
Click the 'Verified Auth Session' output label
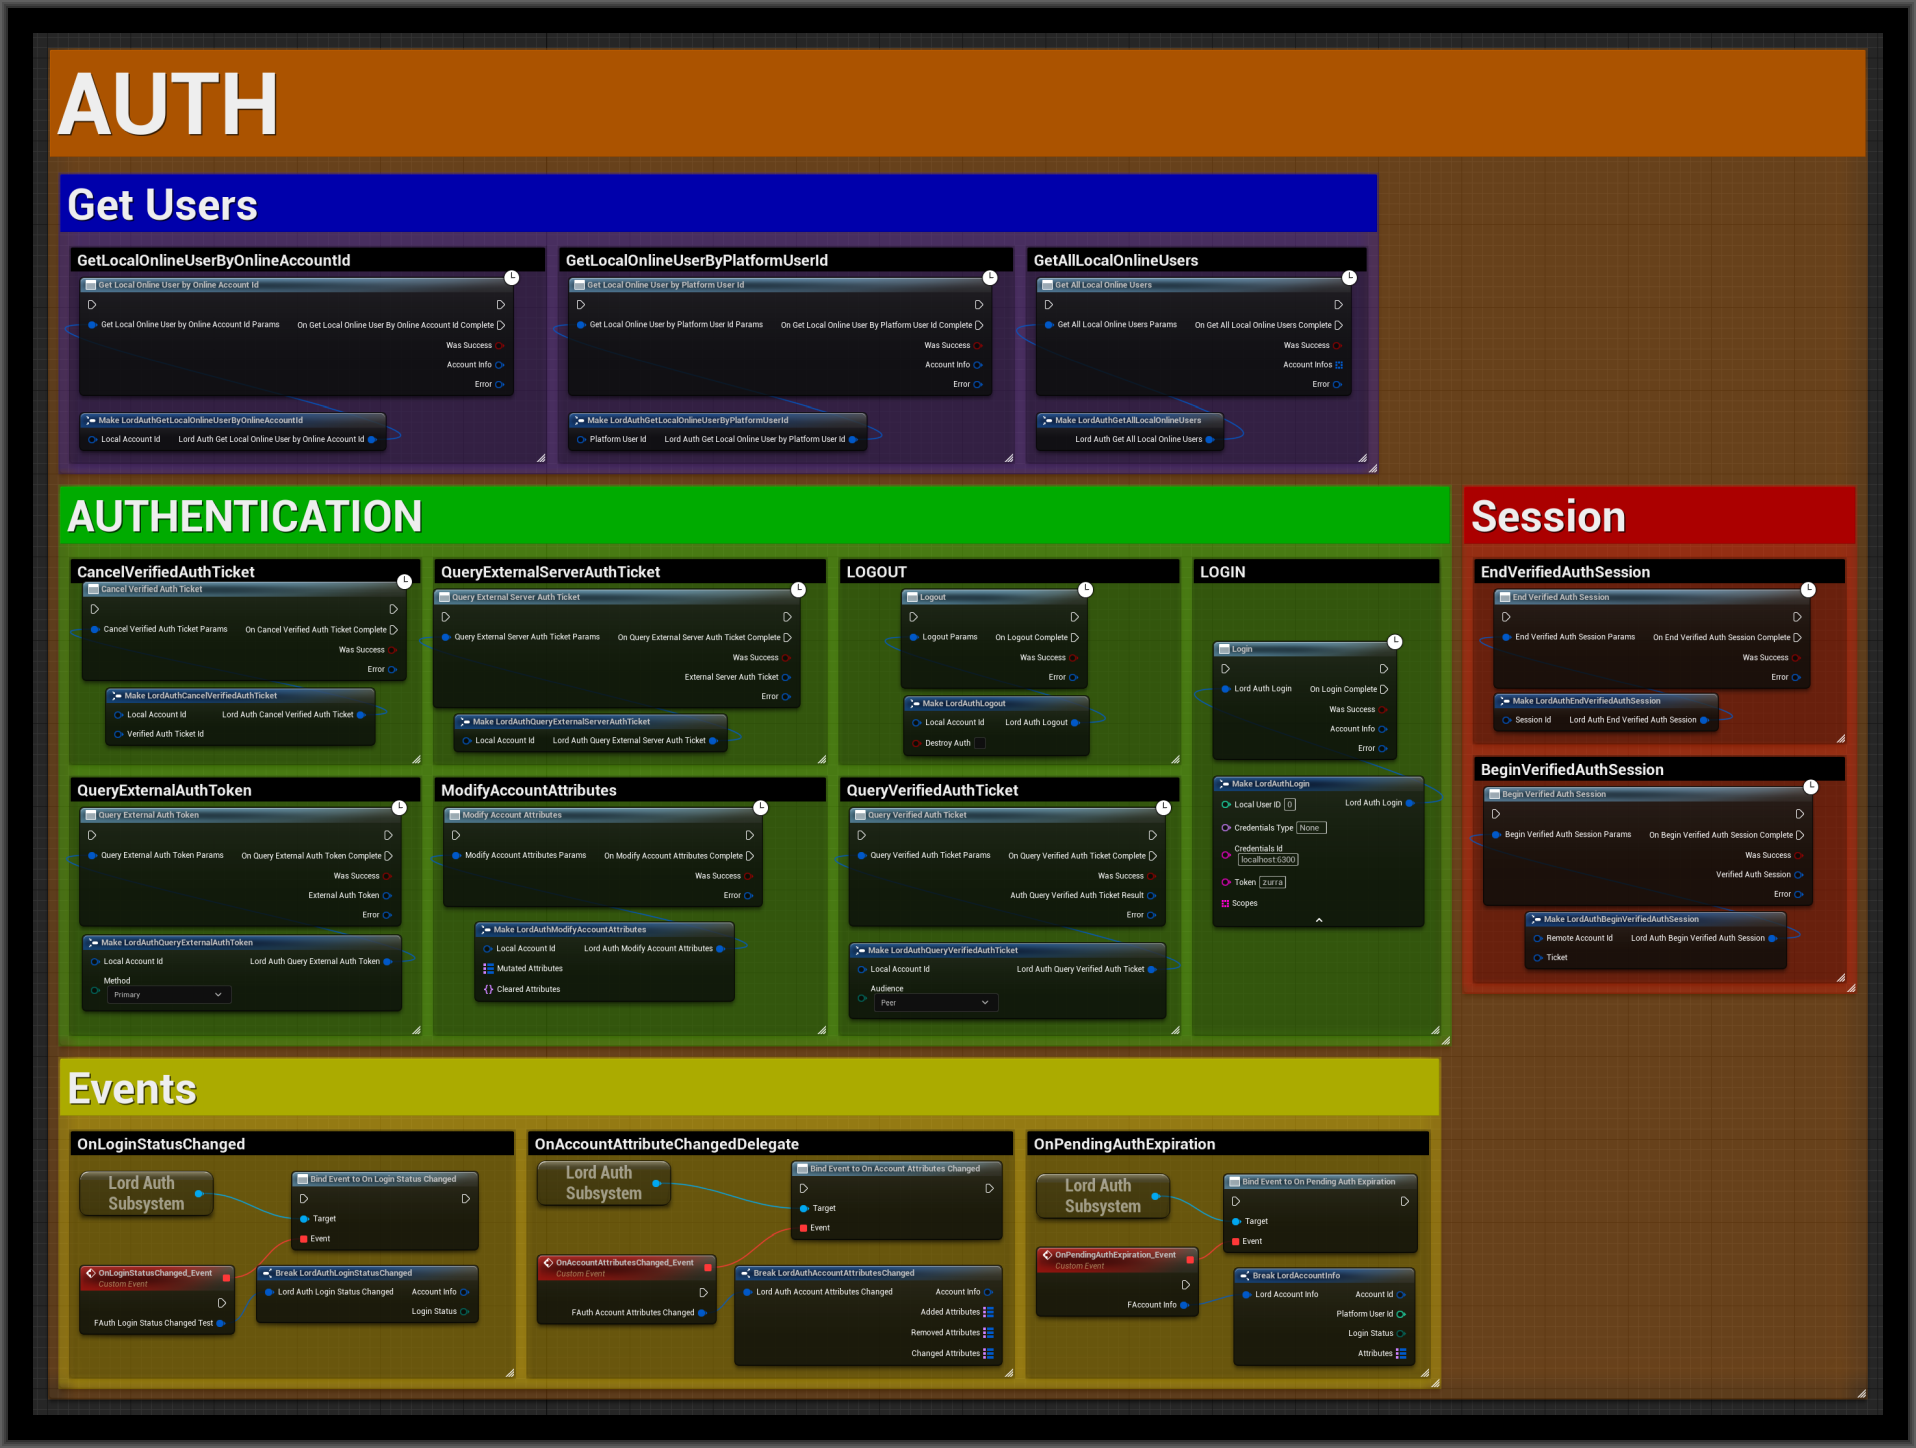click(1753, 874)
